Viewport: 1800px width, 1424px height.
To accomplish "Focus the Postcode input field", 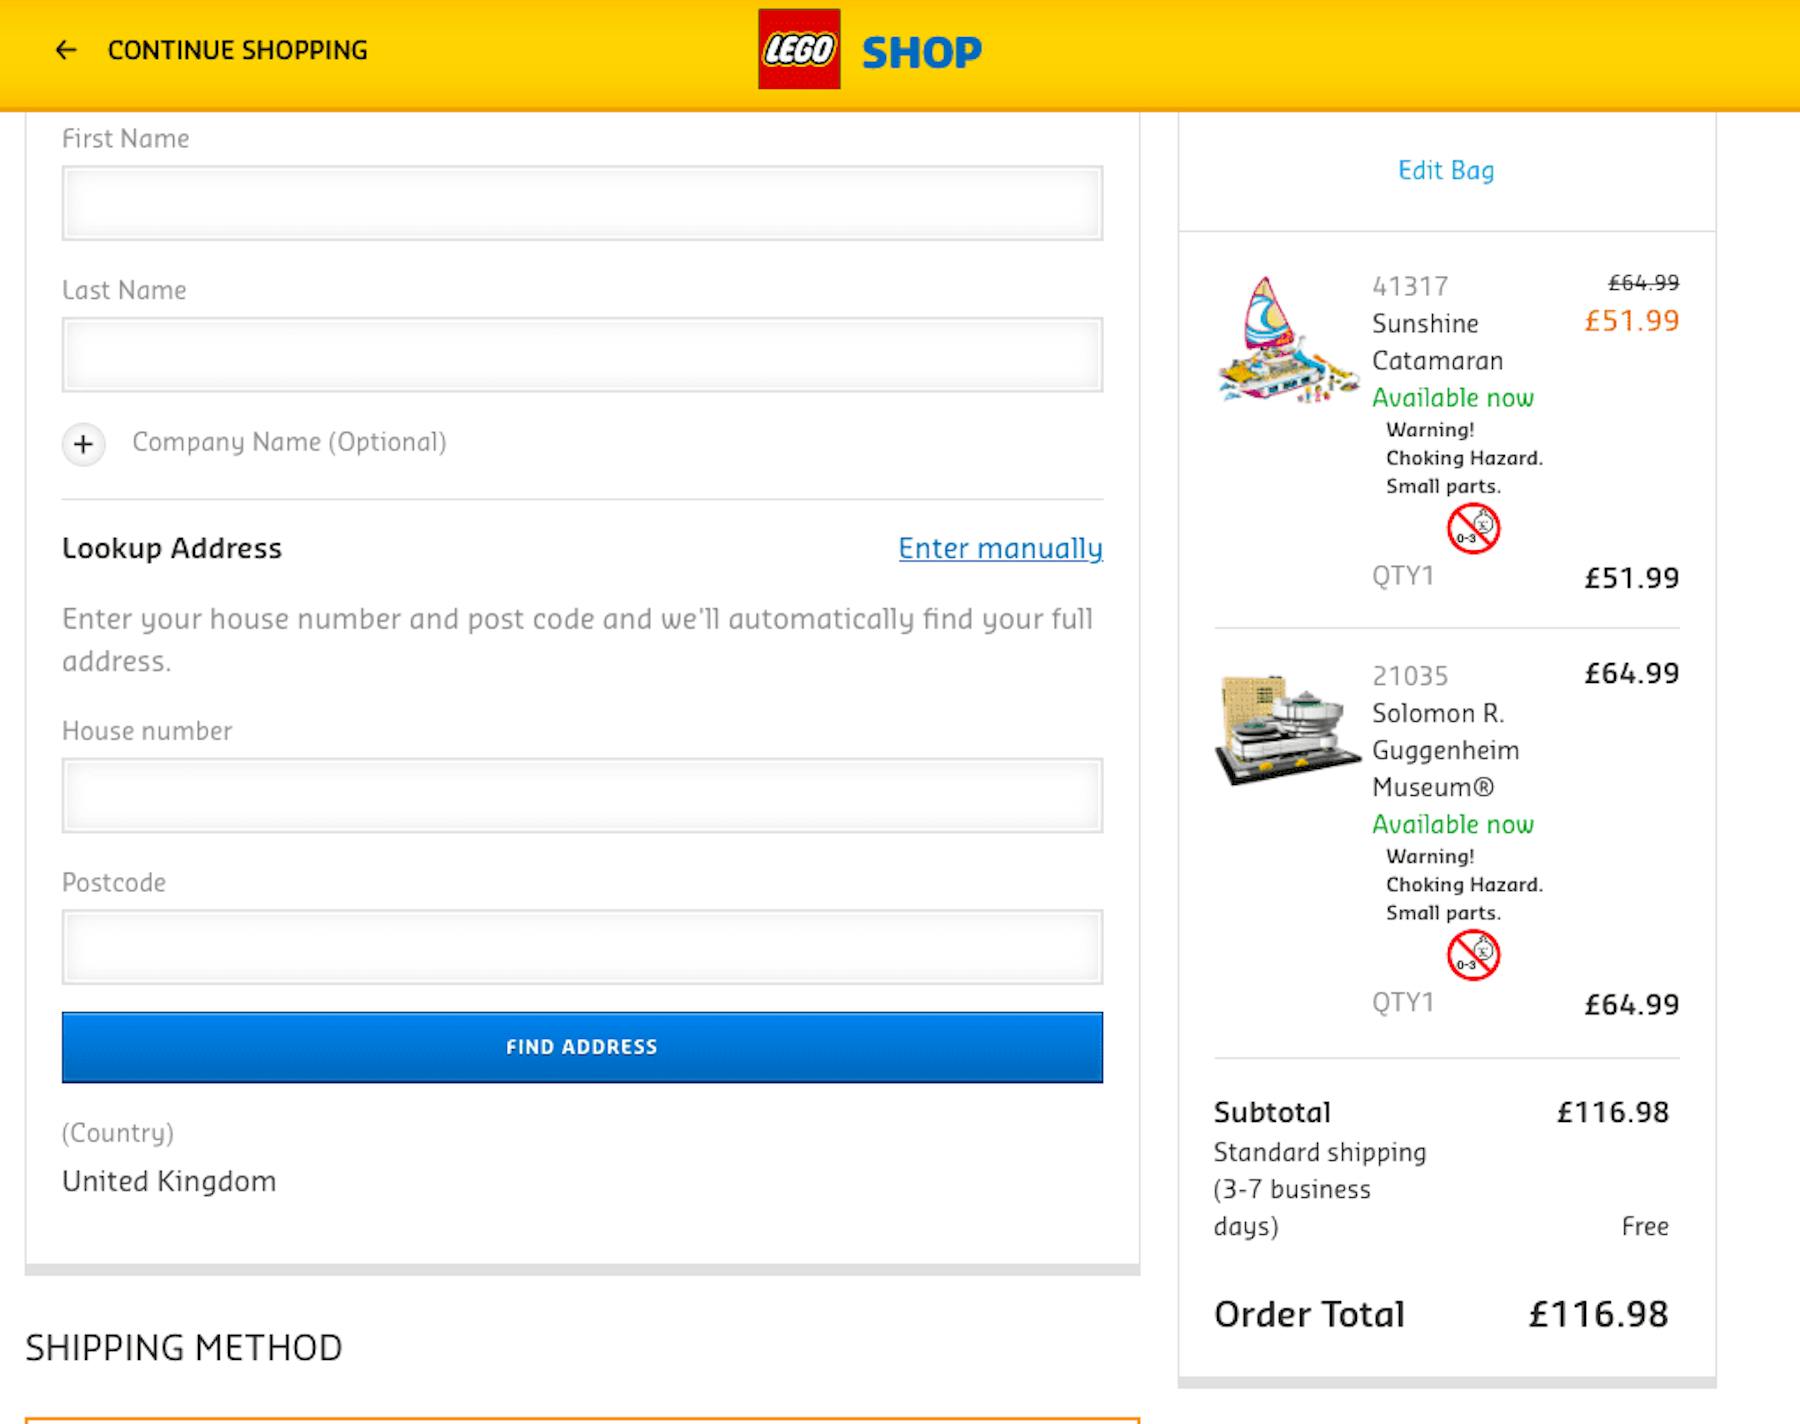I will coord(582,947).
